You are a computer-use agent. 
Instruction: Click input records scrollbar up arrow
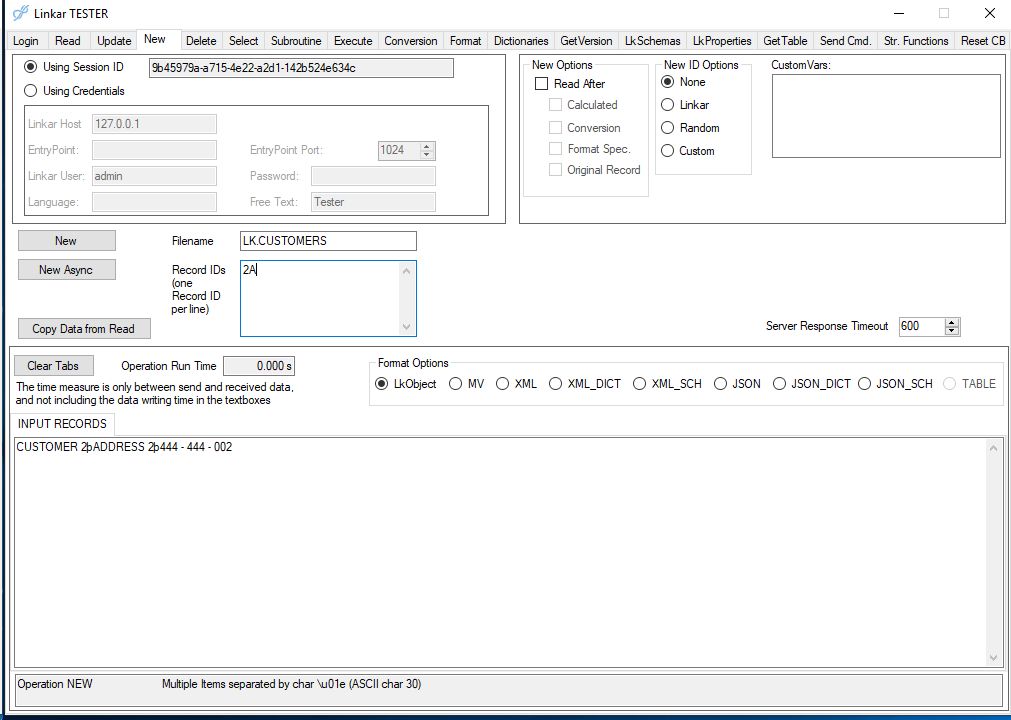994,448
